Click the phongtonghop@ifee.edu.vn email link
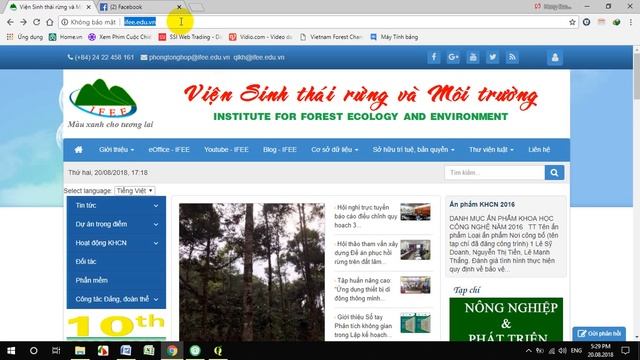 [x=189, y=58]
